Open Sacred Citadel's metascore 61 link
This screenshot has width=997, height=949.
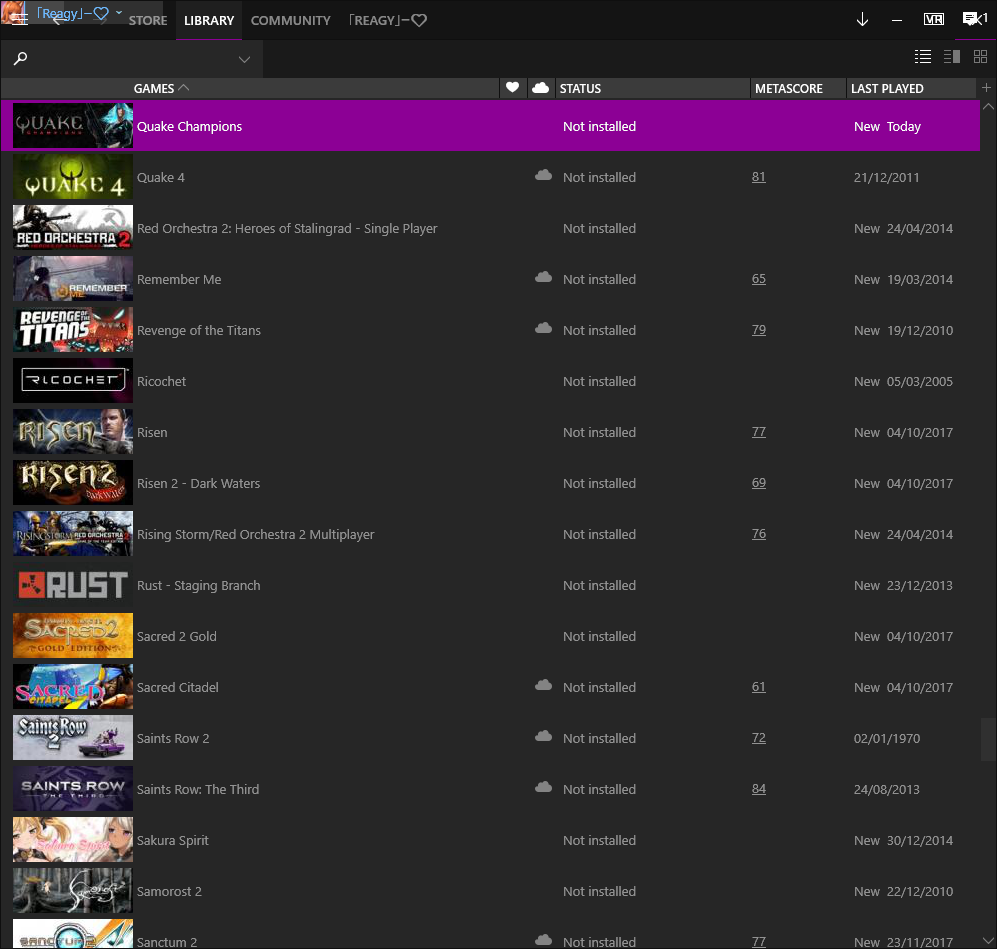point(759,686)
